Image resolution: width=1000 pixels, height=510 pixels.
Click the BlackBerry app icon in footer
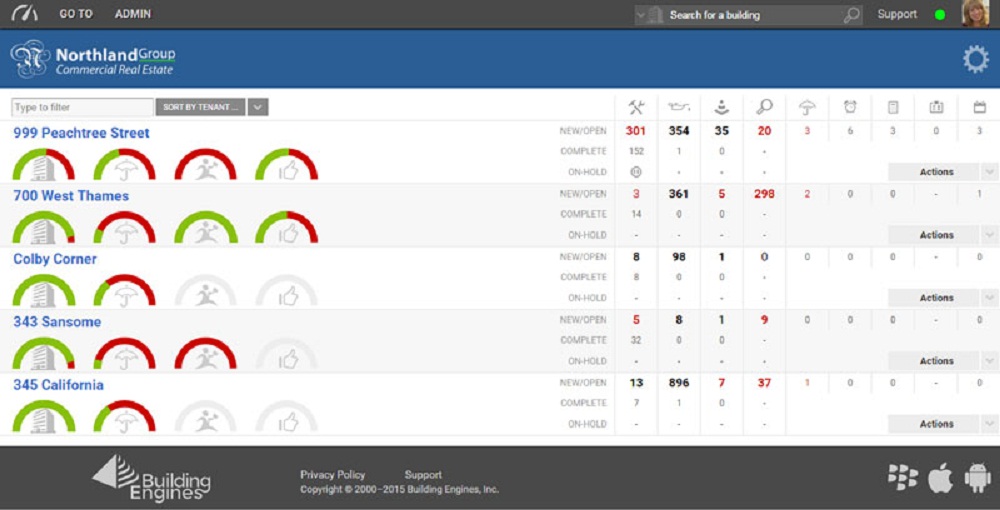[902, 477]
